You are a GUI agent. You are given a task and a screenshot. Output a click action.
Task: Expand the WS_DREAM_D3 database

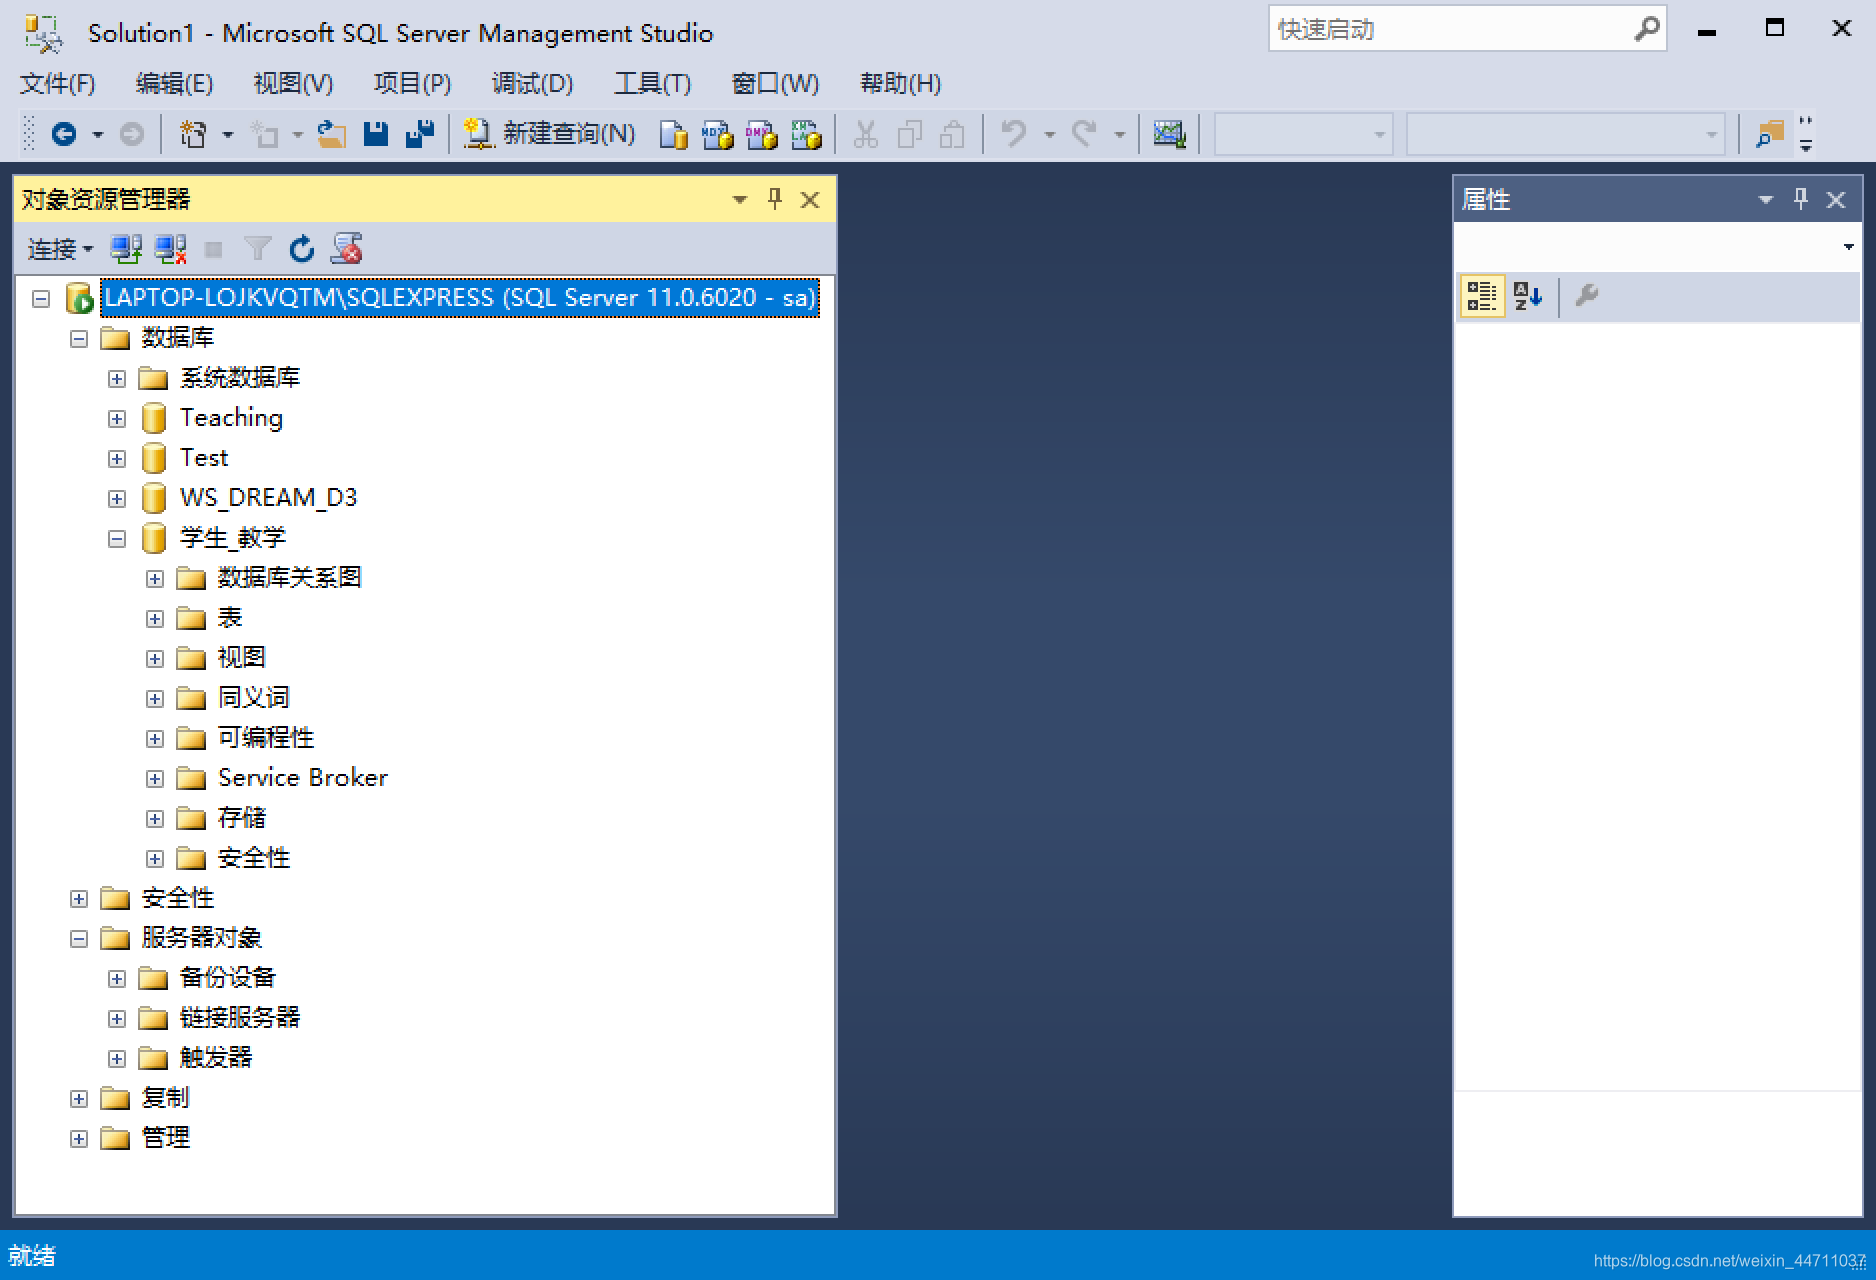coord(117,498)
